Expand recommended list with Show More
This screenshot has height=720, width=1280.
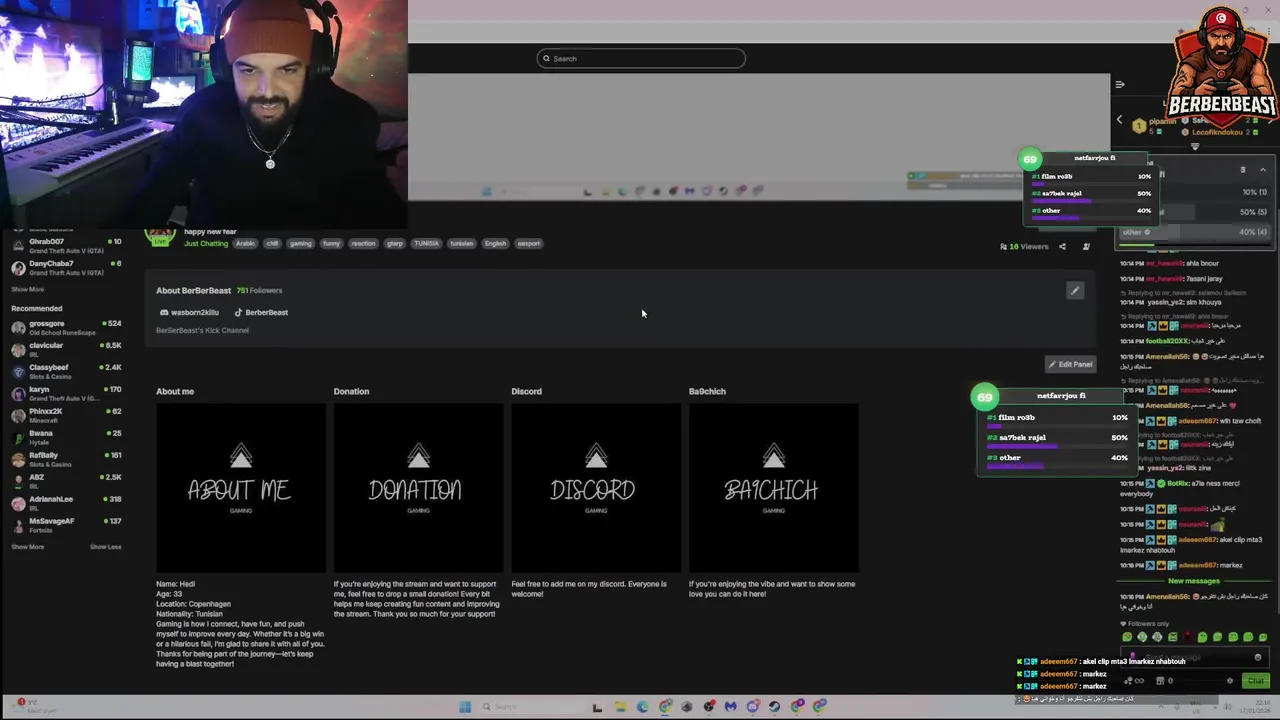28,547
